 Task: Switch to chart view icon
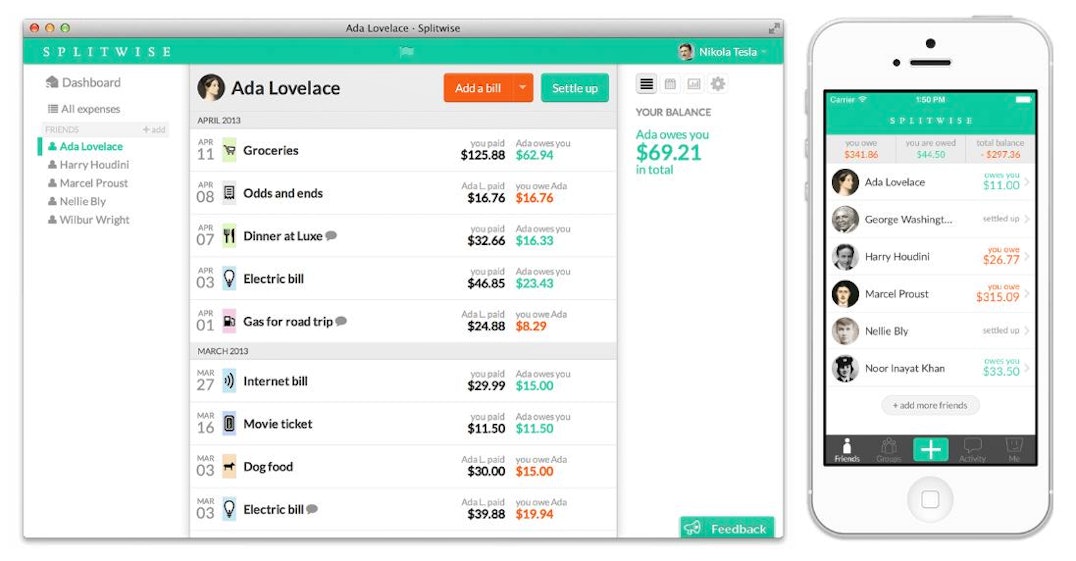point(694,84)
